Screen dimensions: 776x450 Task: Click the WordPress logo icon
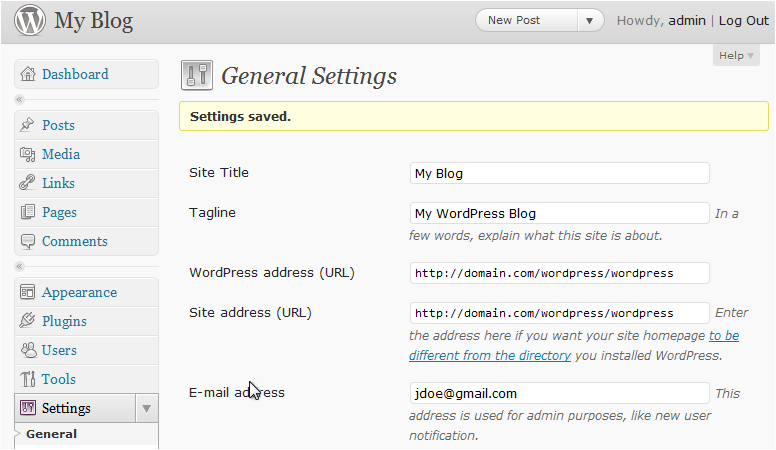coord(30,20)
